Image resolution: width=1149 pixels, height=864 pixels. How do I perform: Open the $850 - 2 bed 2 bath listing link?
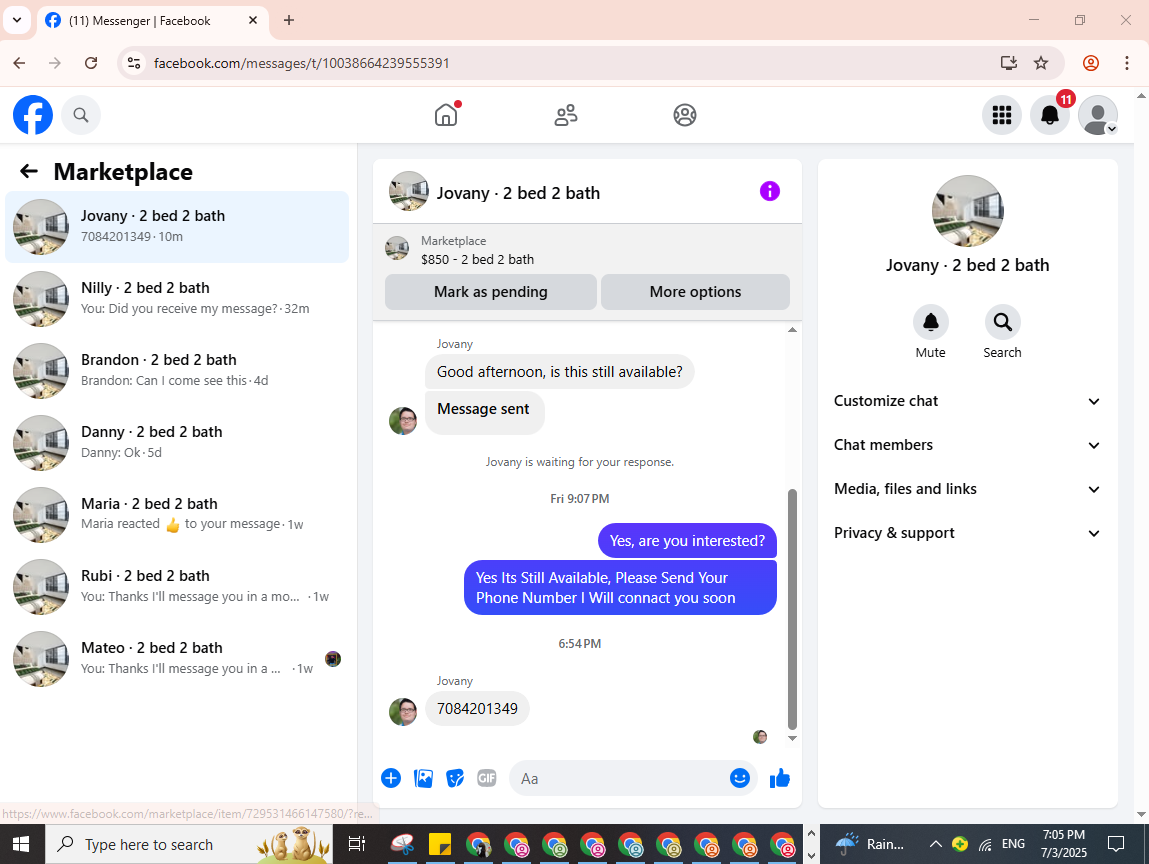click(477, 259)
